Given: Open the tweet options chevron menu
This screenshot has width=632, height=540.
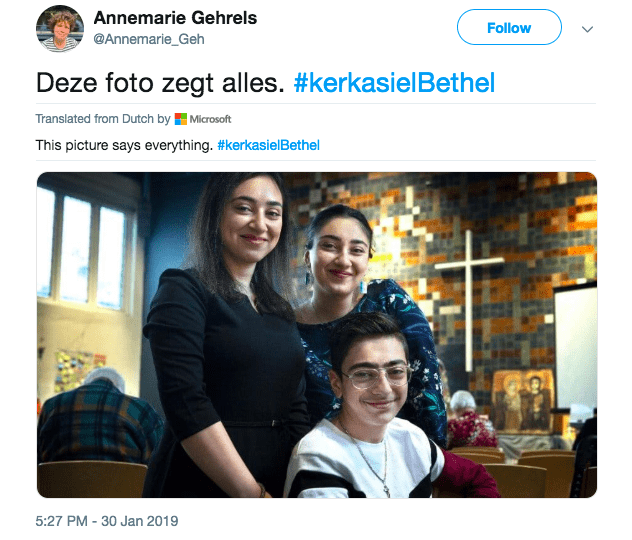Looking at the screenshot, I should (x=587, y=29).
